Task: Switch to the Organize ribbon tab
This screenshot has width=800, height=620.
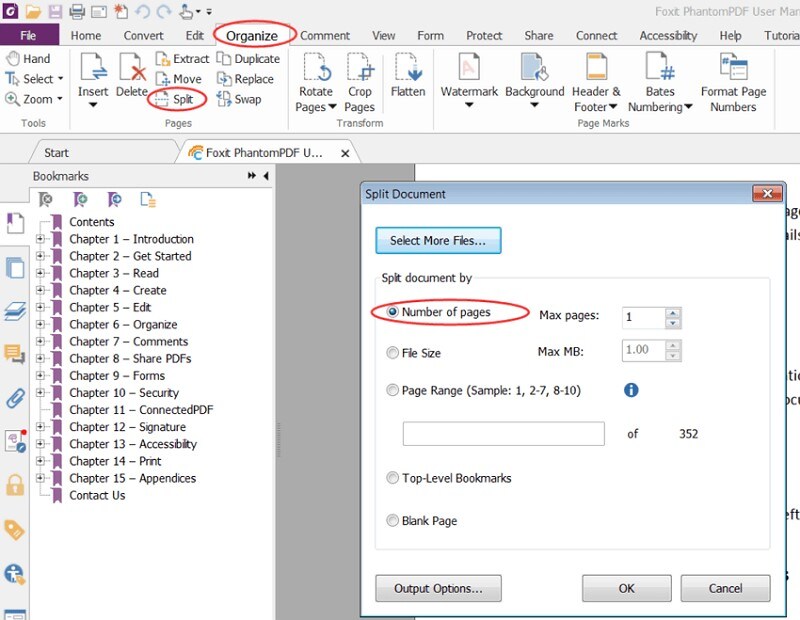Action: pos(252,34)
